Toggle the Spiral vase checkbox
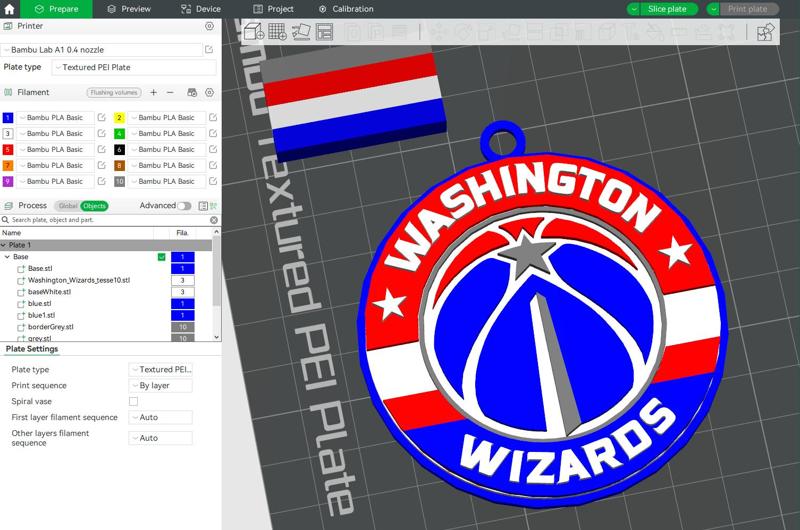The image size is (800, 530). point(133,401)
